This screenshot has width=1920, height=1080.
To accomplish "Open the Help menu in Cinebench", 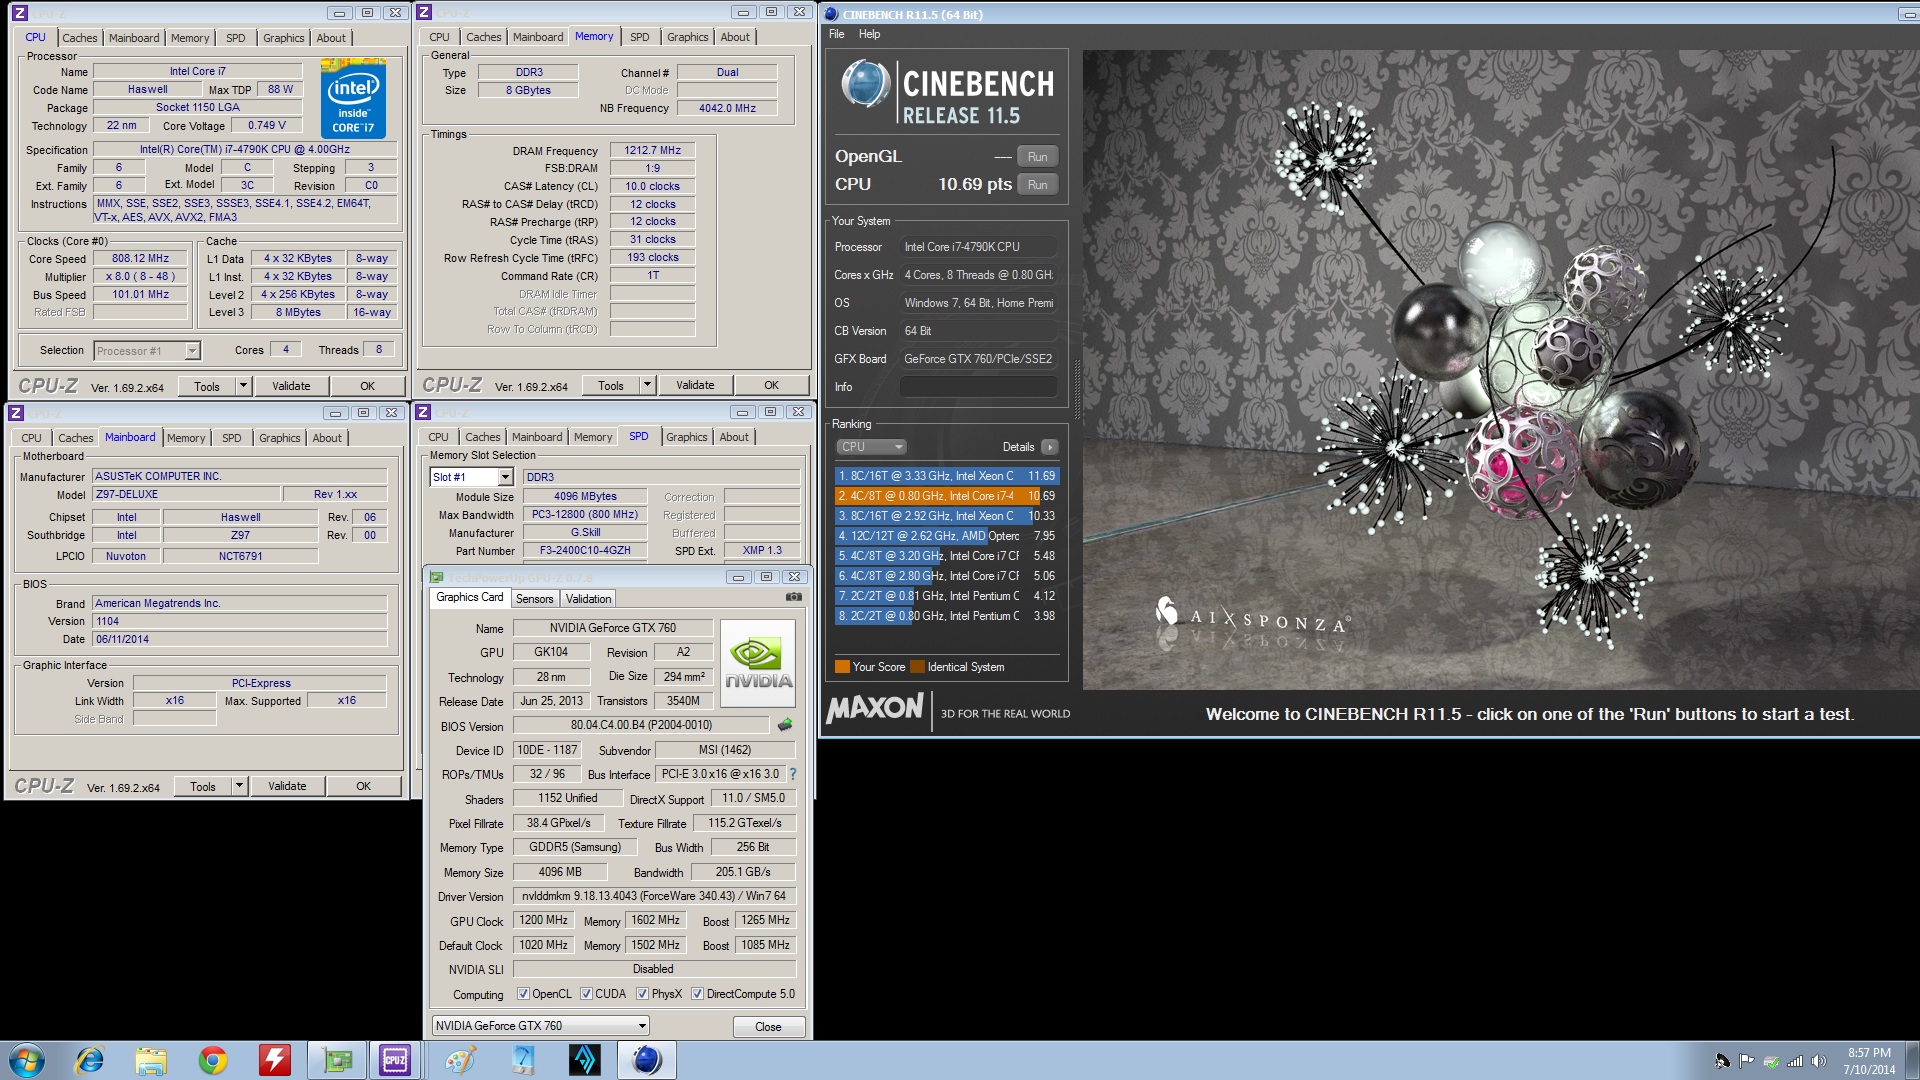I will click(870, 34).
